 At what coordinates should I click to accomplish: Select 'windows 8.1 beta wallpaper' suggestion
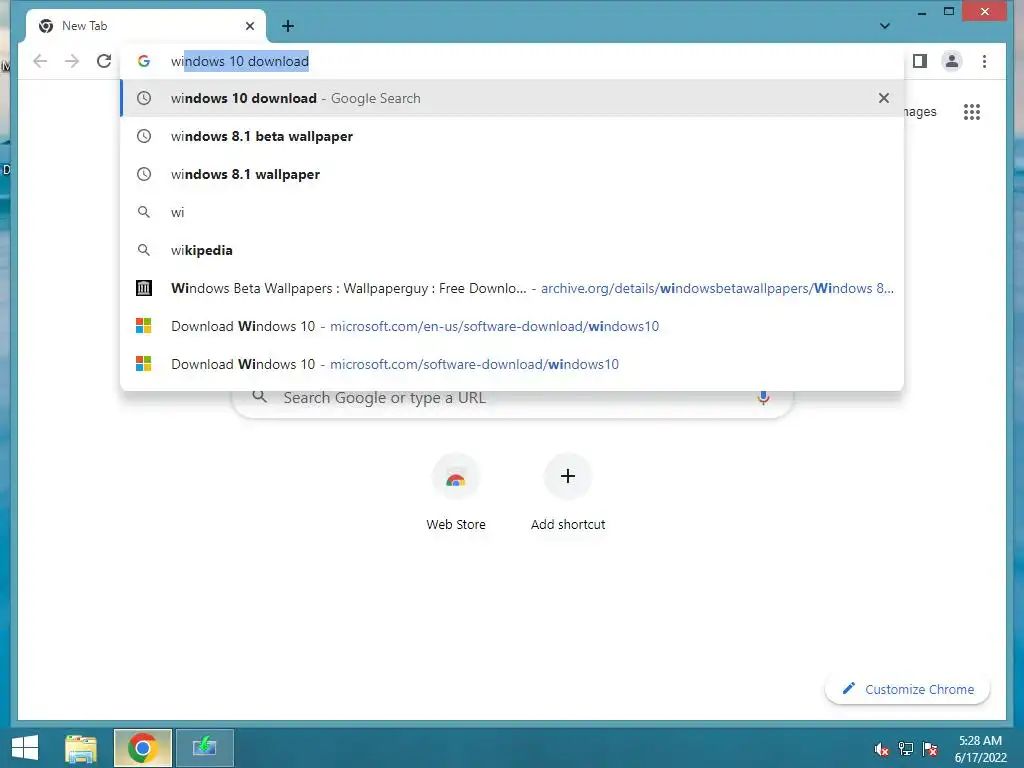point(513,136)
